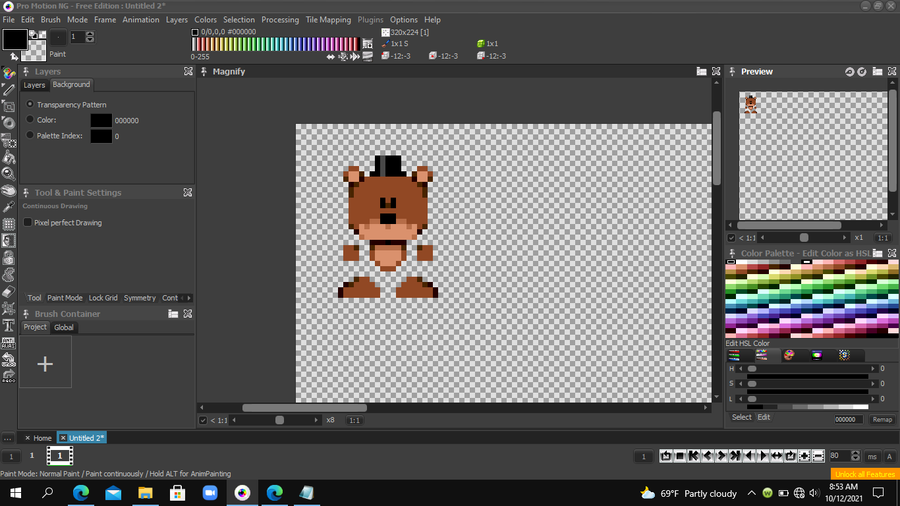This screenshot has height=506, width=900.
Task: Open the Animation menu
Action: 141,20
